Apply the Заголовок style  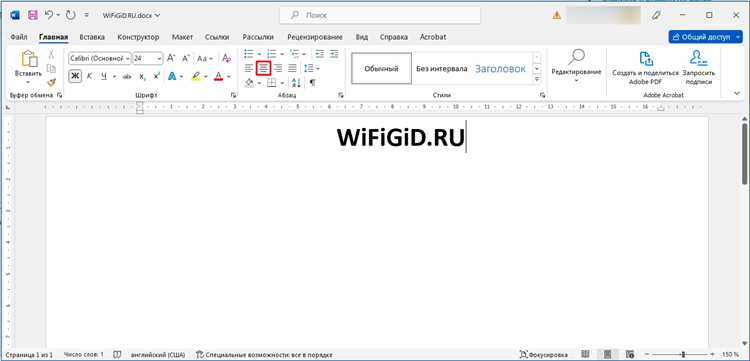(x=500, y=68)
